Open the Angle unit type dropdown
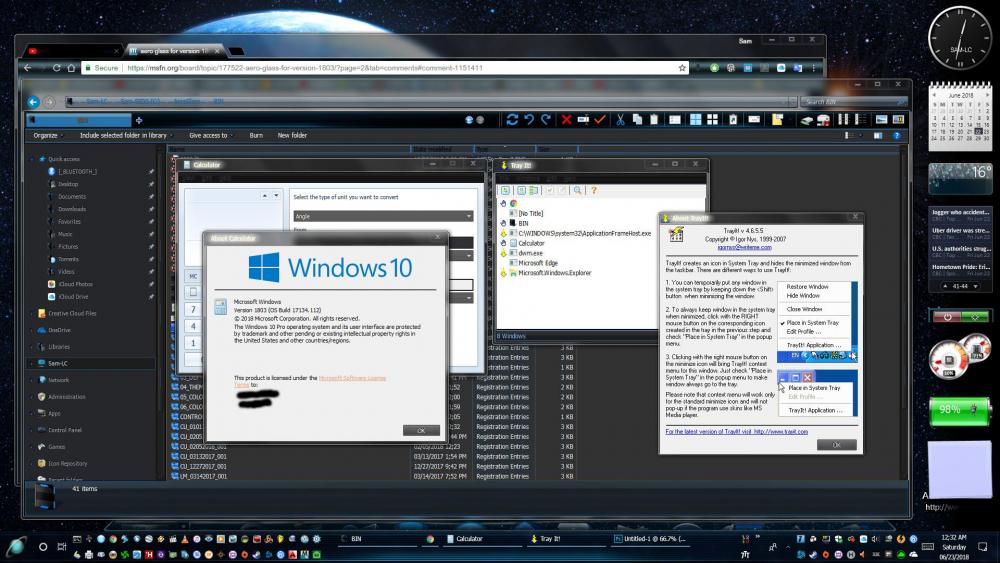This screenshot has width=1000, height=563. tap(383, 216)
